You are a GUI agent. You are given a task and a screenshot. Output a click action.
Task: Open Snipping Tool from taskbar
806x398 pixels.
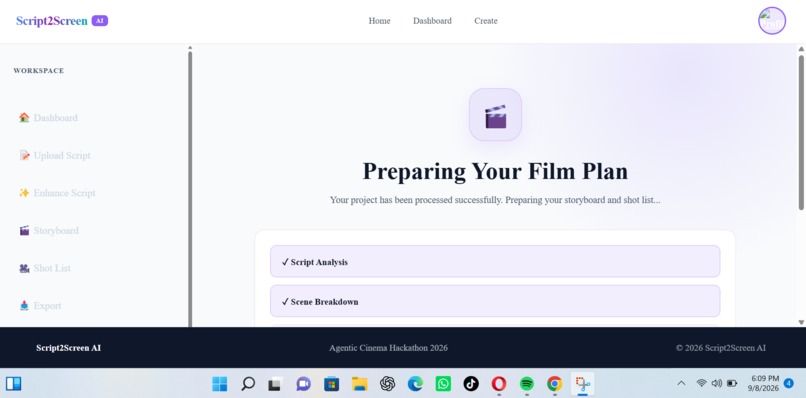pyautogui.click(x=582, y=384)
